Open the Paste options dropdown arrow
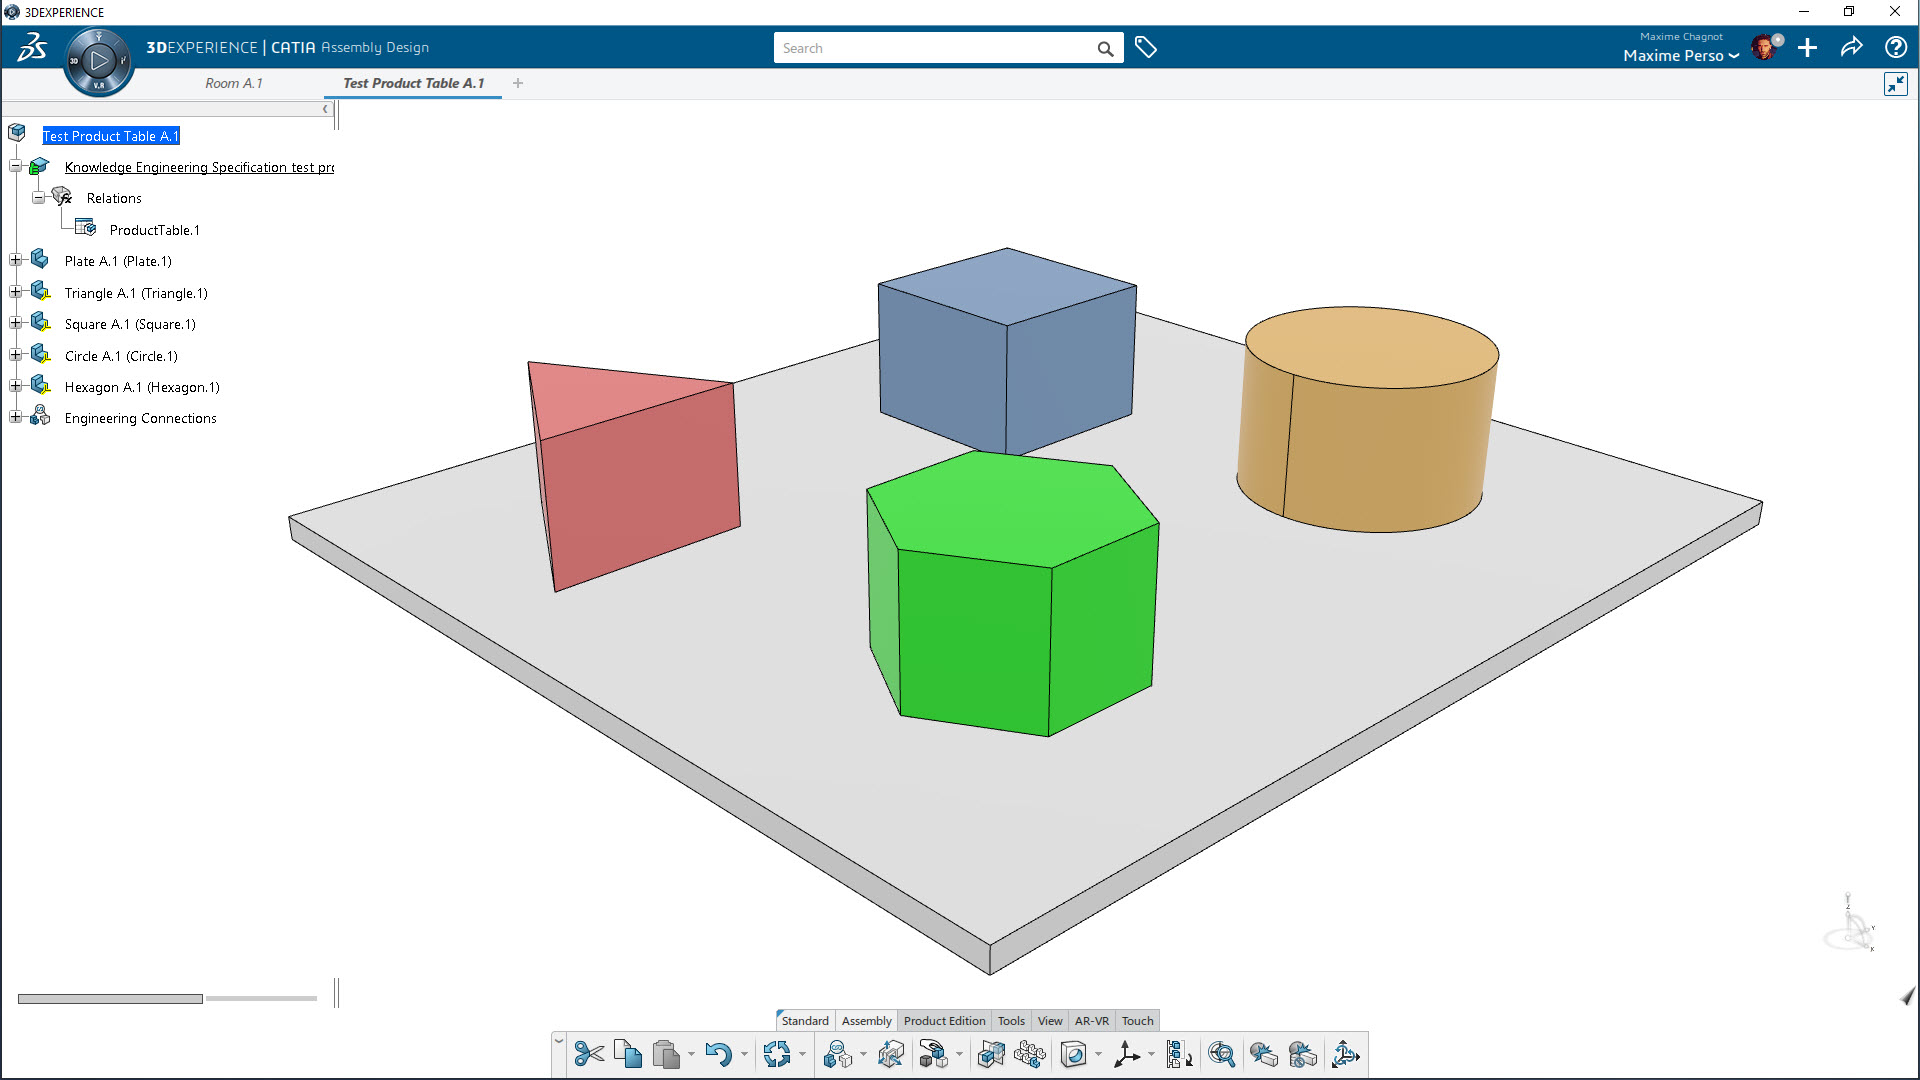Screen dimensions: 1920x1080 point(691,1054)
